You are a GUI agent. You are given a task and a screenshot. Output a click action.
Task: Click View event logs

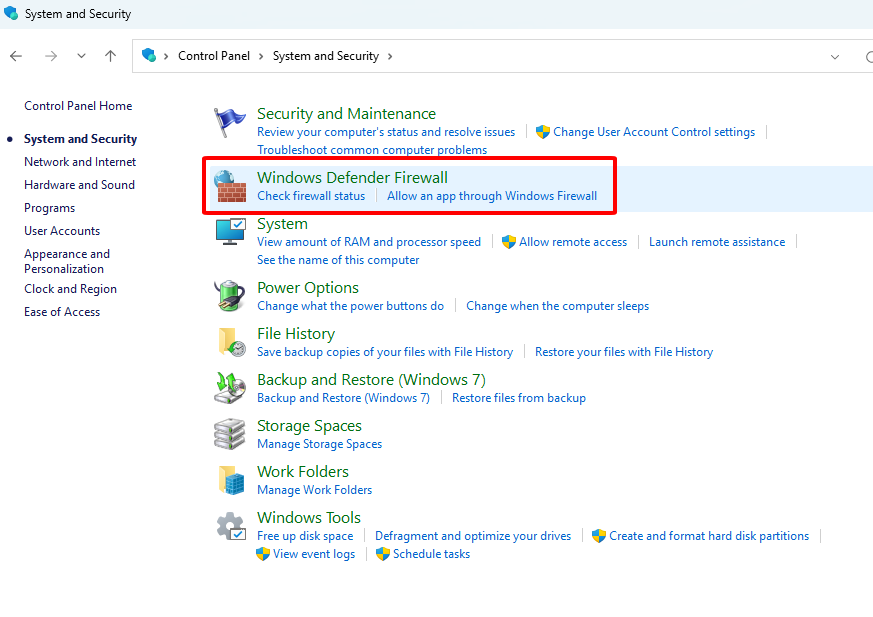(x=313, y=554)
